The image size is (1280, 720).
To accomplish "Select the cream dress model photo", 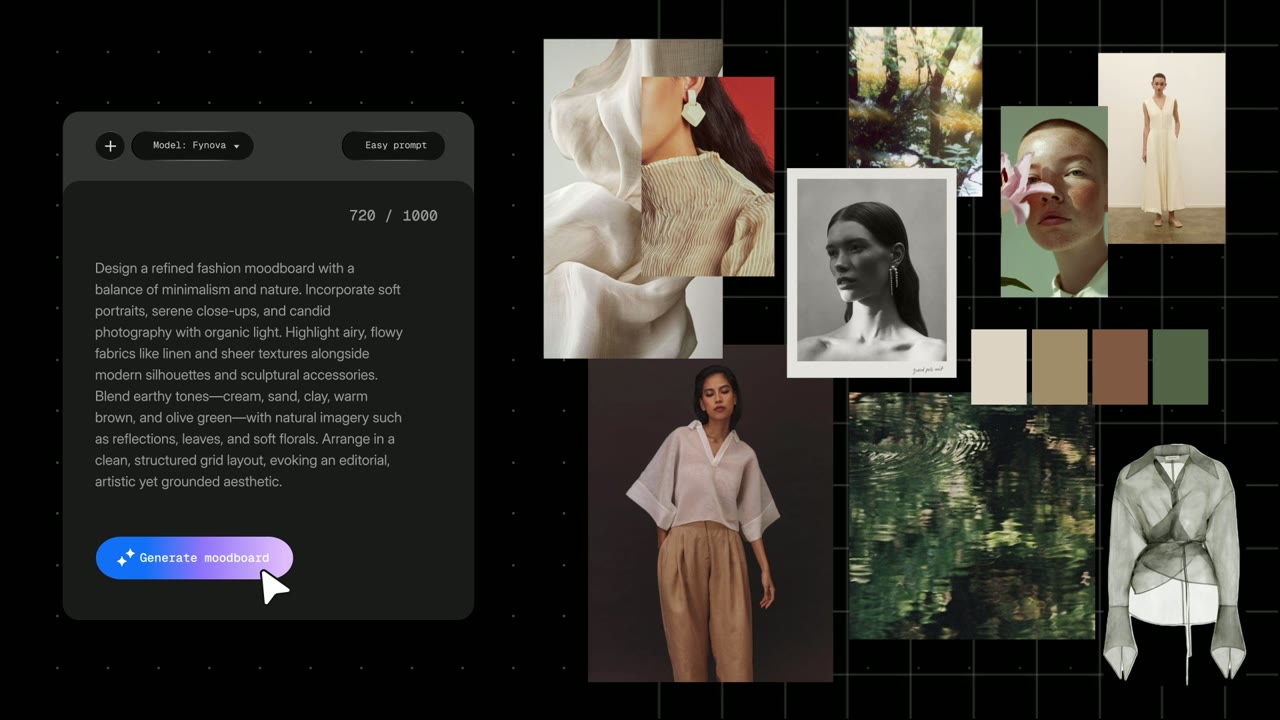I will (1161, 148).
